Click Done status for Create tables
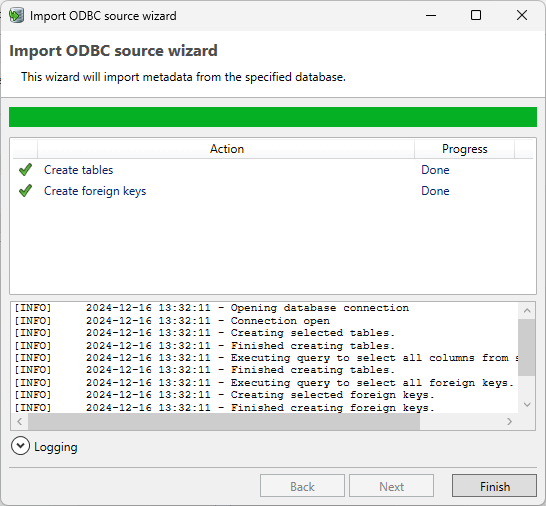 435,170
